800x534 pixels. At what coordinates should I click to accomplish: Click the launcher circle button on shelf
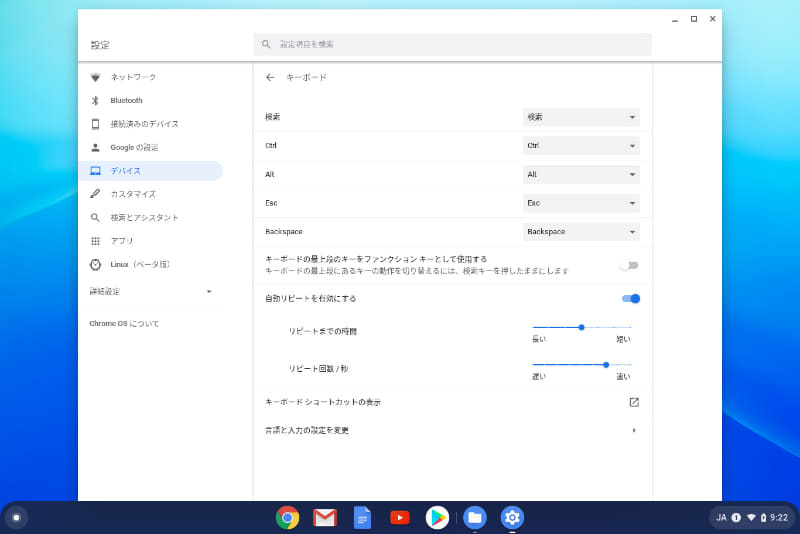(16, 518)
